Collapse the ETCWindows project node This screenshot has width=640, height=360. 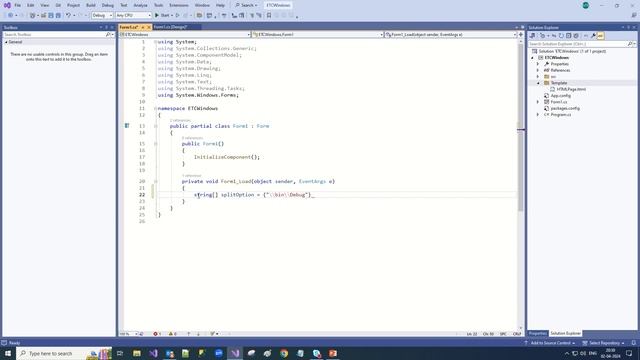click(532, 58)
